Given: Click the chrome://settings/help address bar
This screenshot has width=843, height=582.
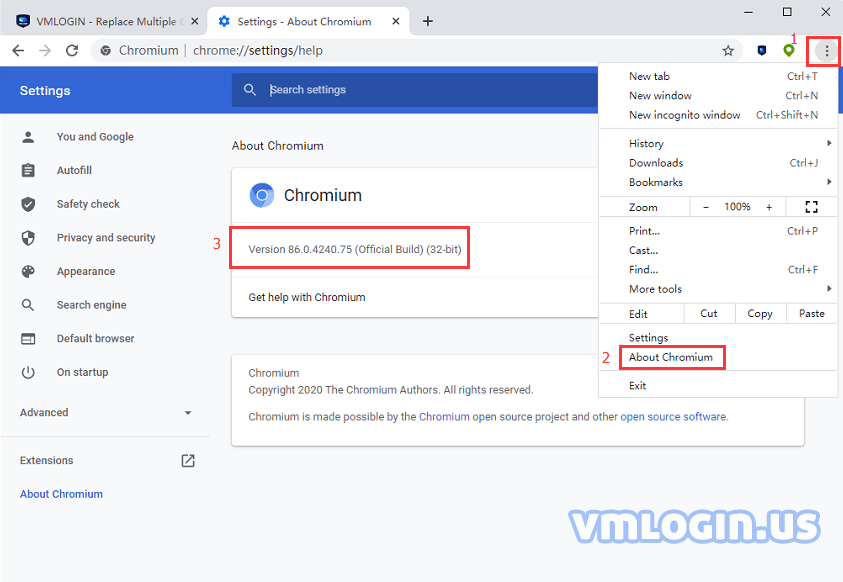Looking at the screenshot, I should tap(258, 51).
